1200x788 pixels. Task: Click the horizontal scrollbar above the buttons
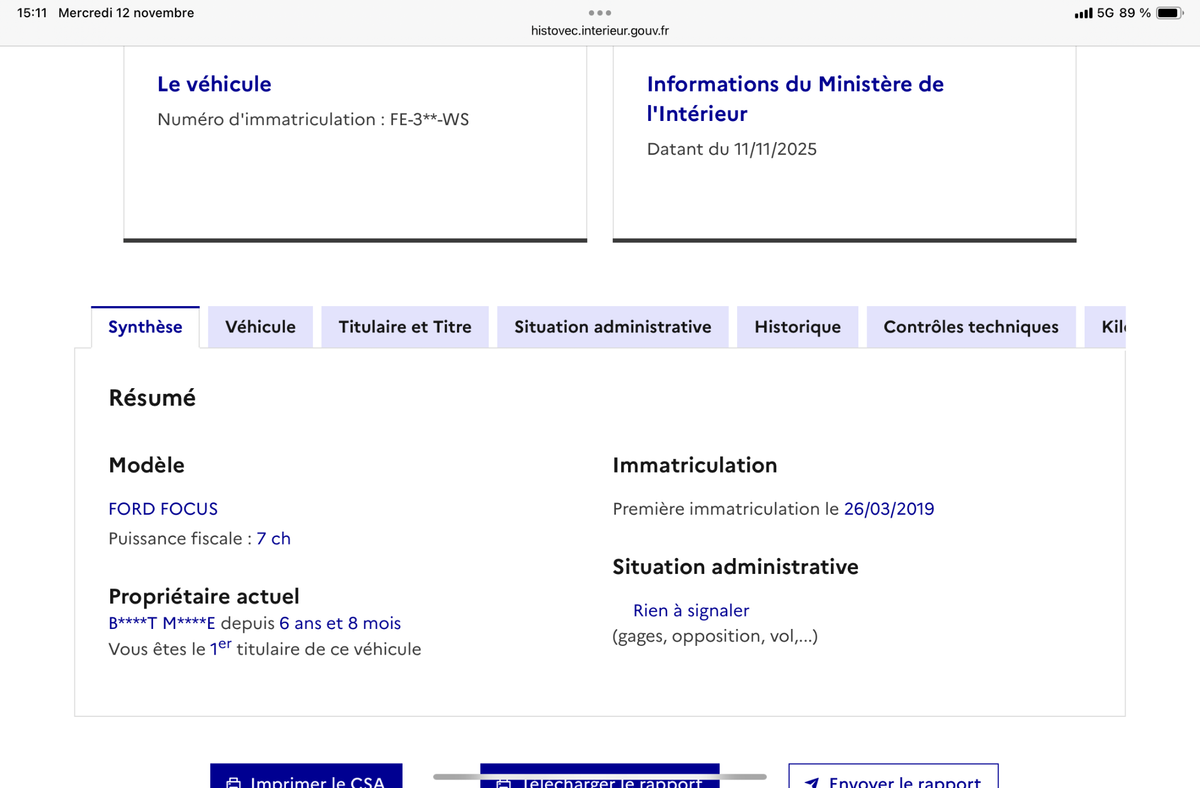pyautogui.click(x=600, y=773)
